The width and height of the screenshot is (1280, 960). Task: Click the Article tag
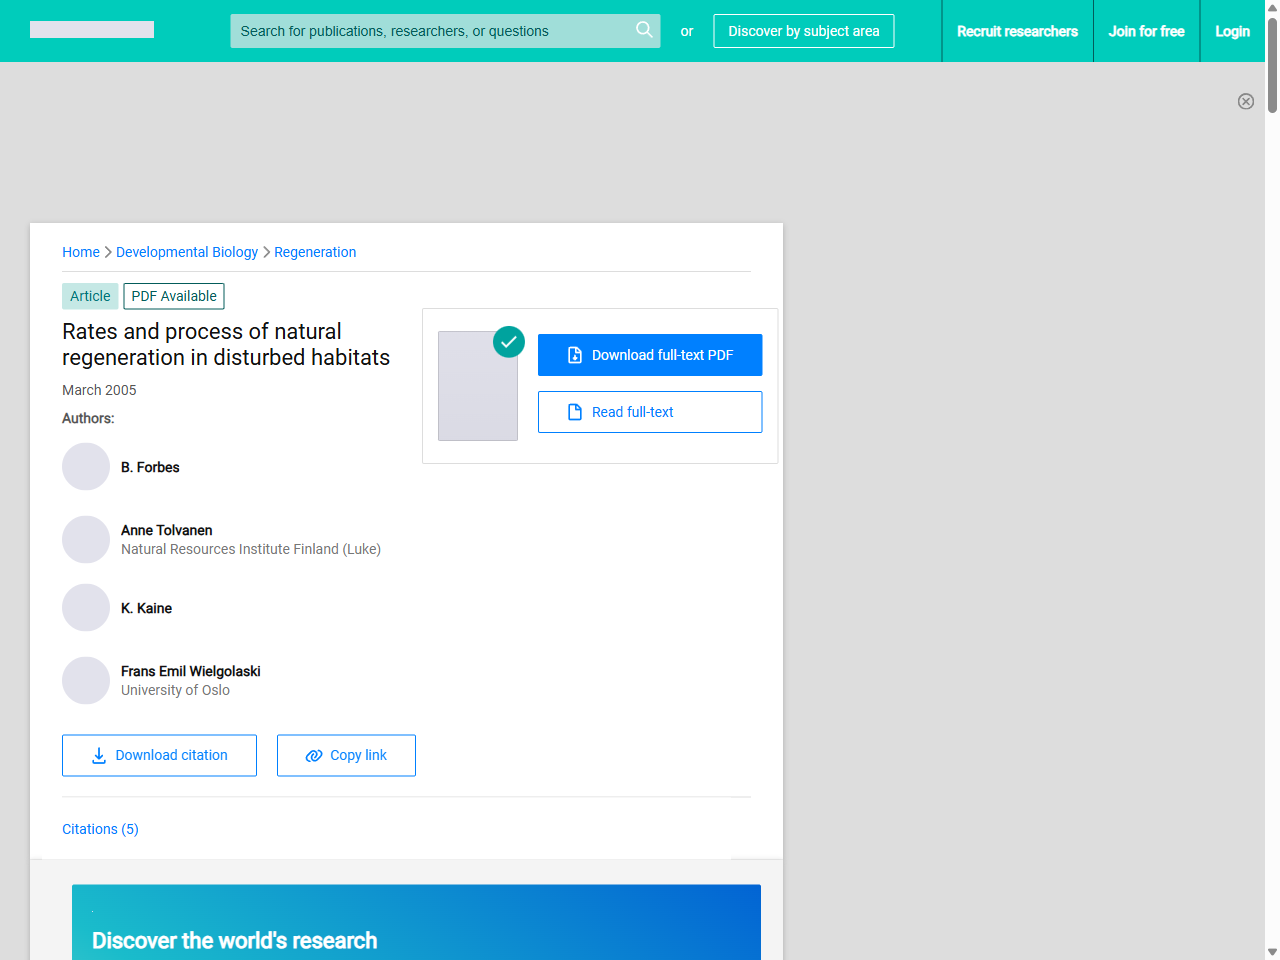[x=90, y=296]
